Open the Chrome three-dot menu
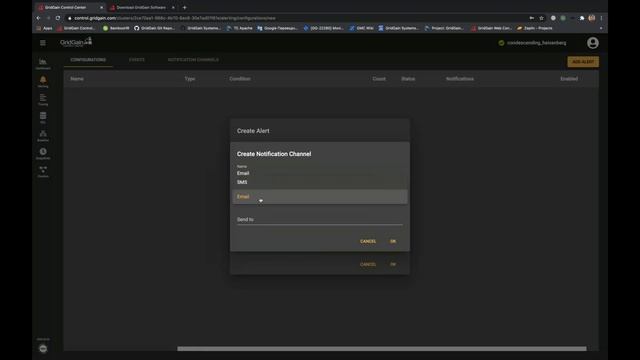The width and height of the screenshot is (640, 360). (601, 18)
